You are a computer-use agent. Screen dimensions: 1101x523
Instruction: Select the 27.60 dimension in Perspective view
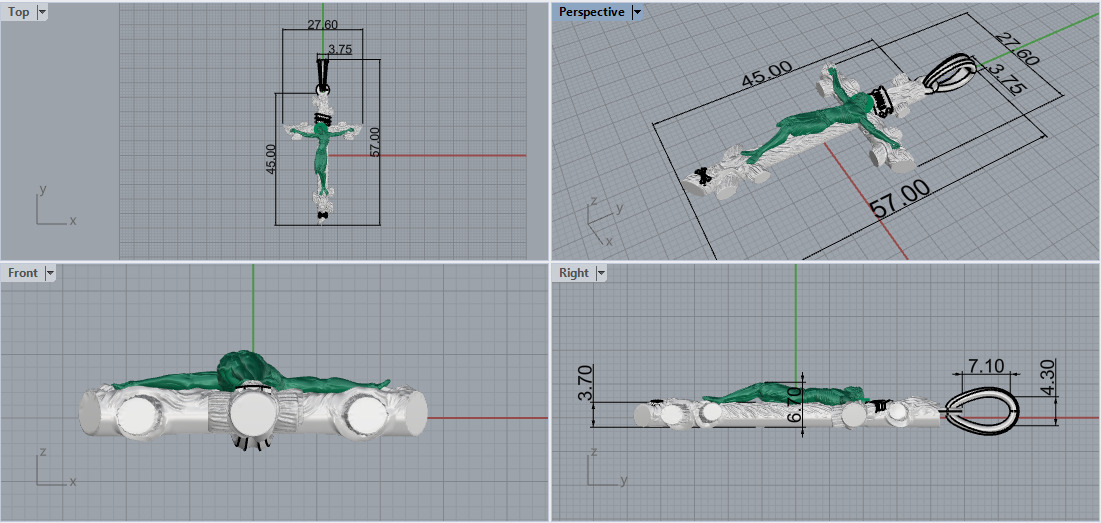pos(1017,48)
